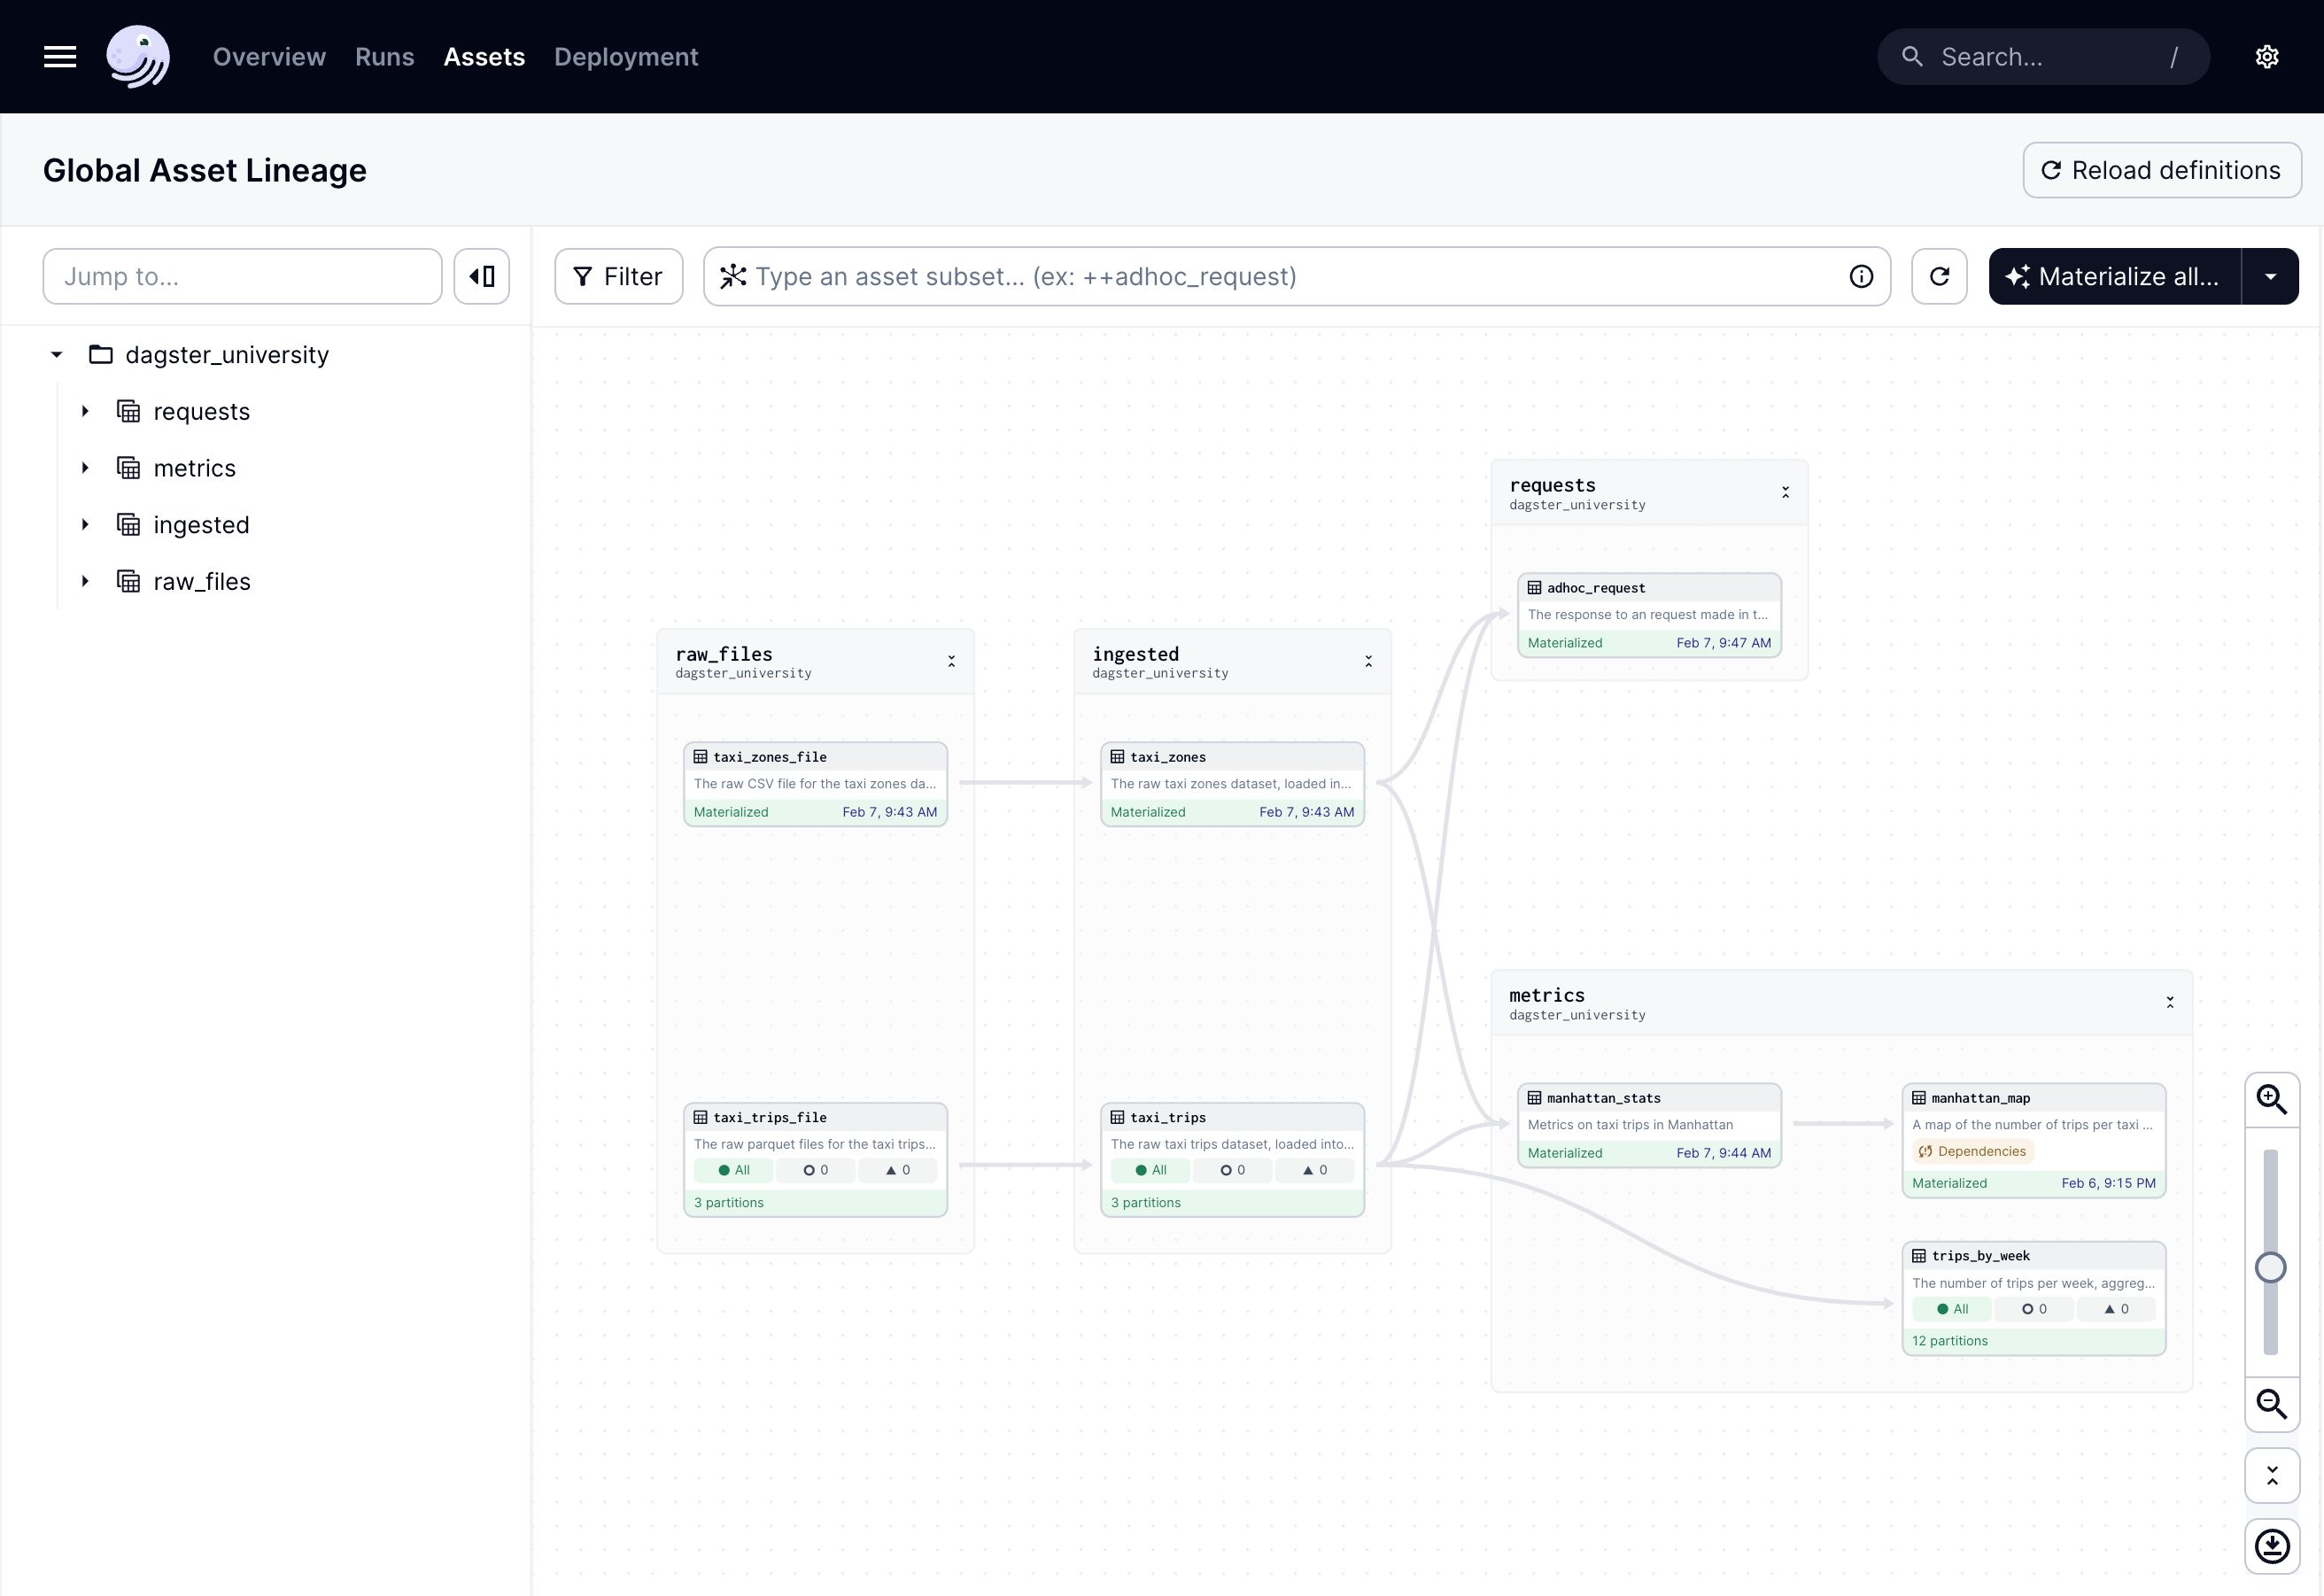Image resolution: width=2324 pixels, height=1596 pixels.
Task: Click the zoom out magnifier icon
Action: (x=2272, y=1404)
